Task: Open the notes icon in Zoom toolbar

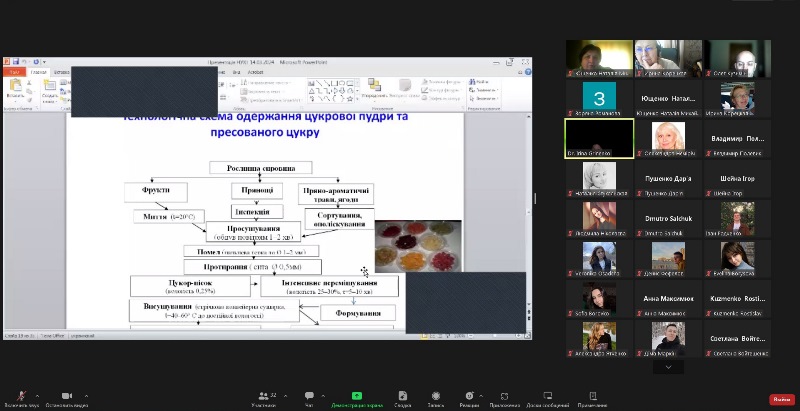Action: pos(591,396)
